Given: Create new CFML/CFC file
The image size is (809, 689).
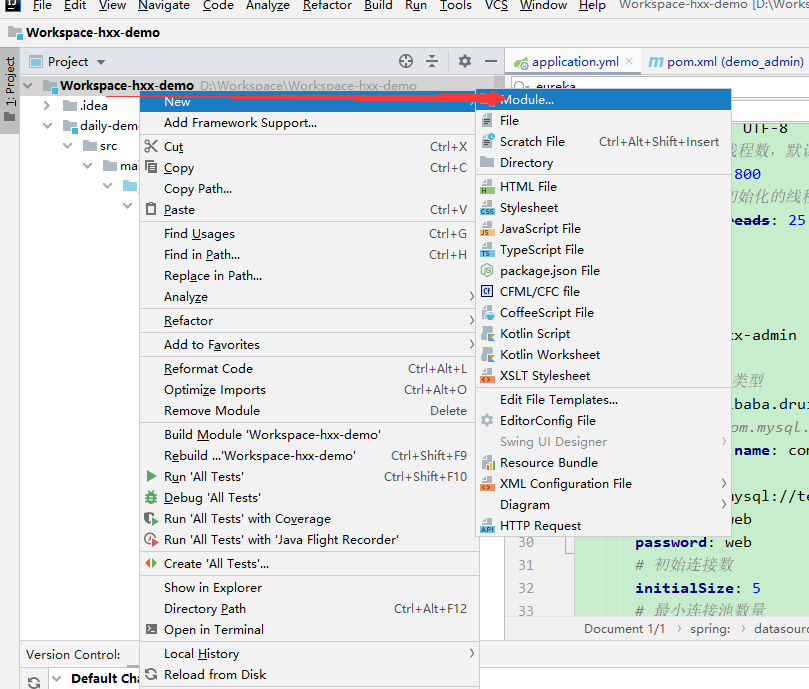Looking at the screenshot, I should pos(604,292).
